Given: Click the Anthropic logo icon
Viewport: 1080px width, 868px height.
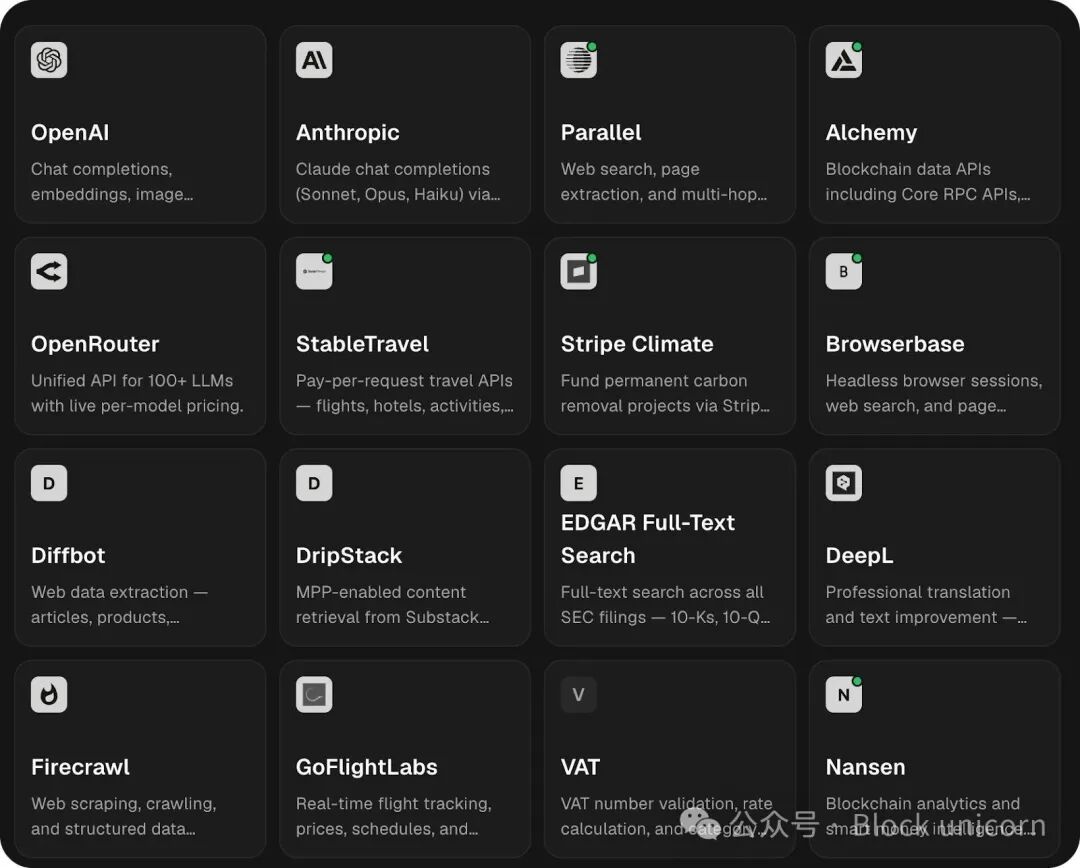Looking at the screenshot, I should pos(314,60).
